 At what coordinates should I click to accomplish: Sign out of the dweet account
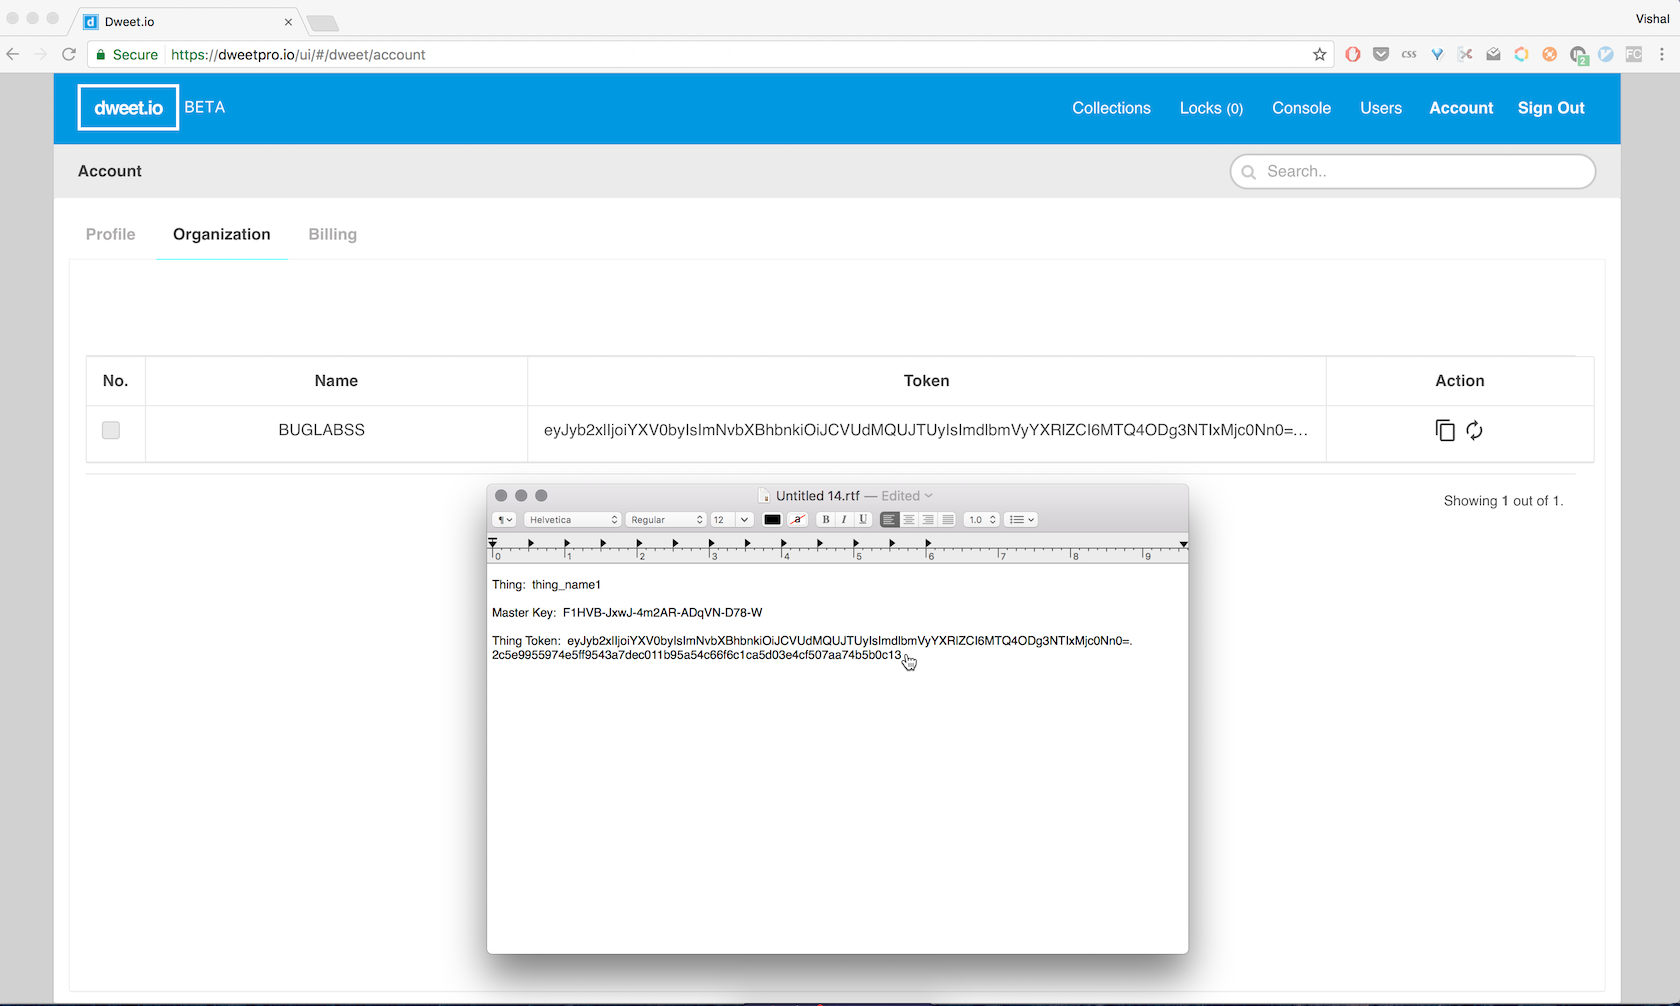(1551, 108)
